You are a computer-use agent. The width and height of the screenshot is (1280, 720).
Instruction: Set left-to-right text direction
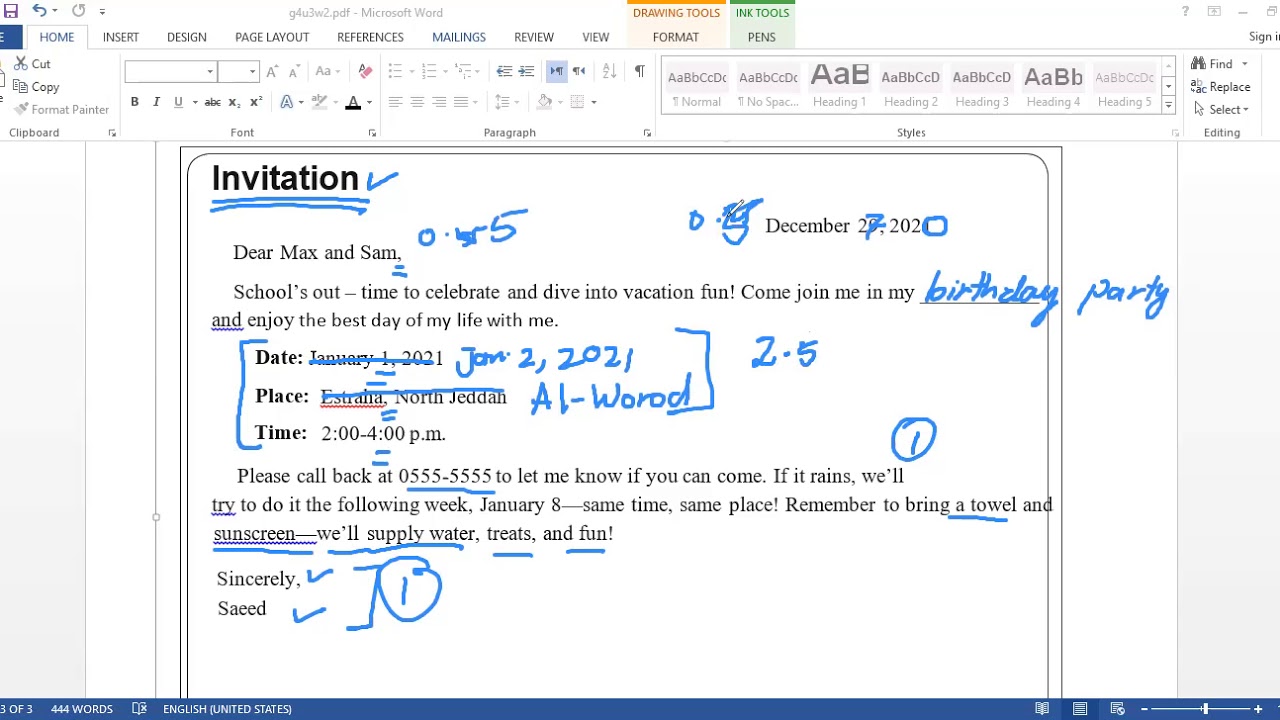[557, 72]
